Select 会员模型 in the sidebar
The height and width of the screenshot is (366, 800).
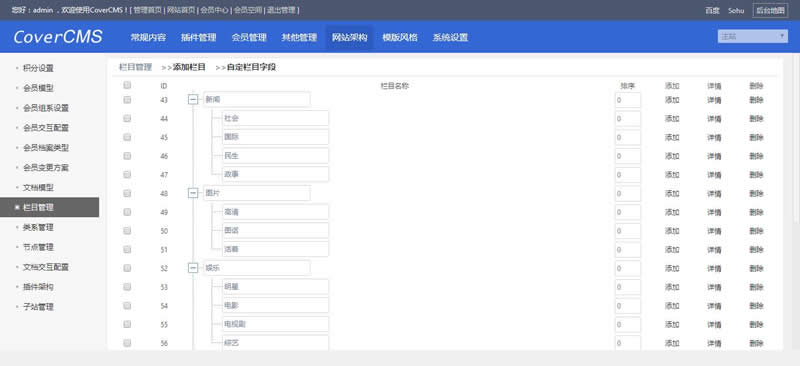click(38, 88)
